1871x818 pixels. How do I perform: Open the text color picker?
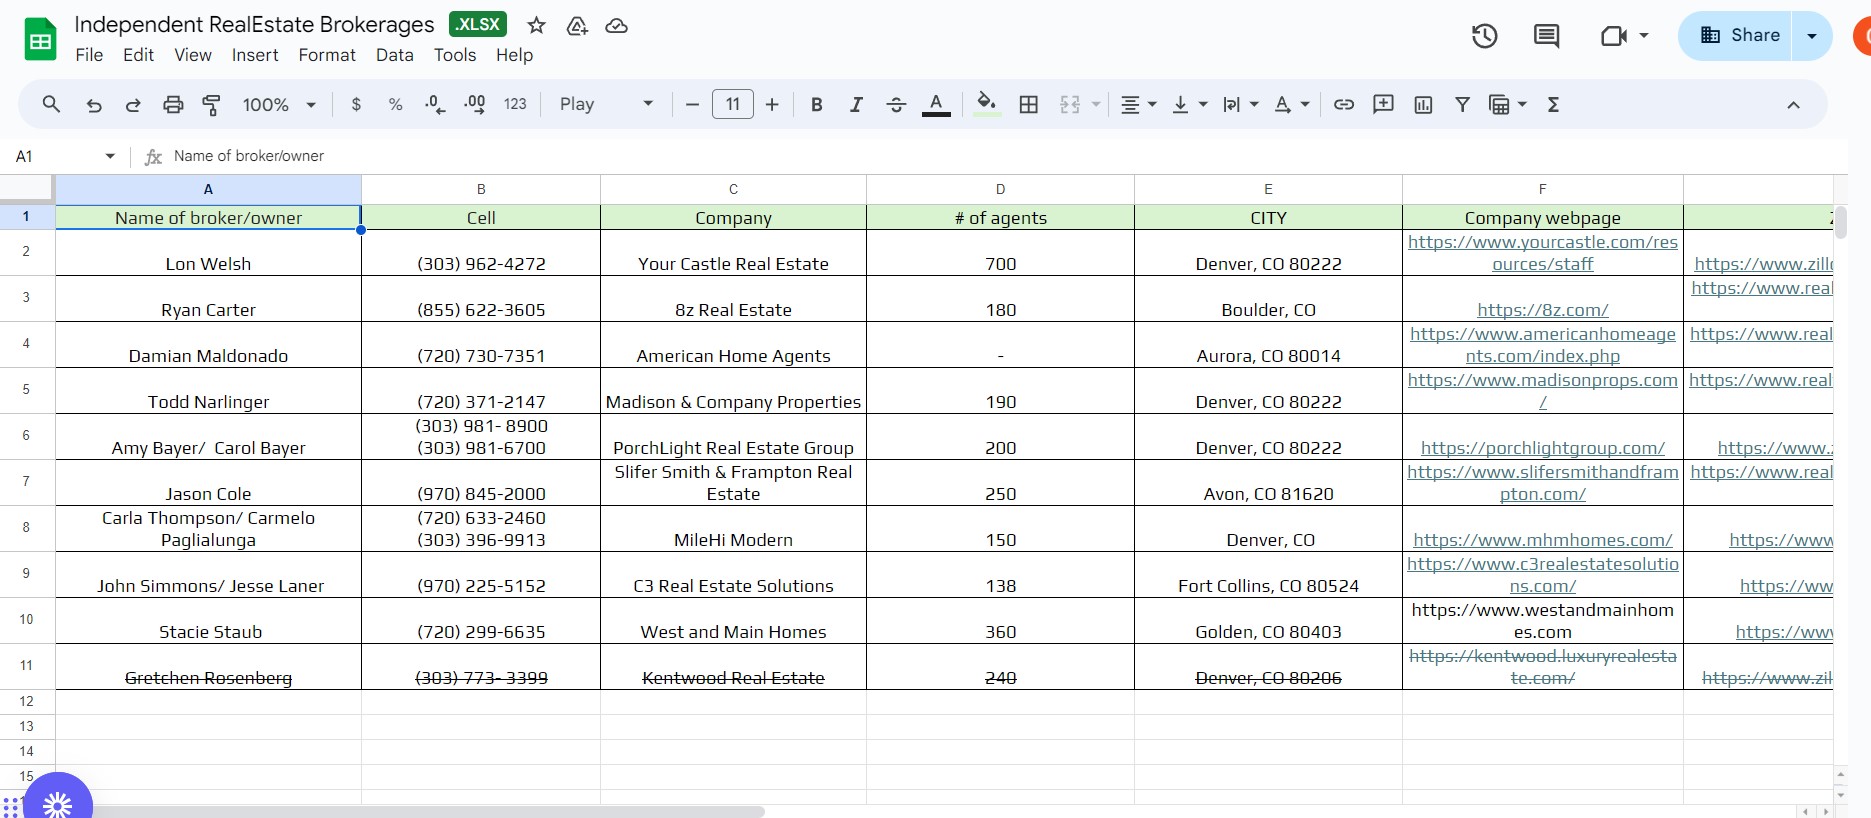click(936, 104)
